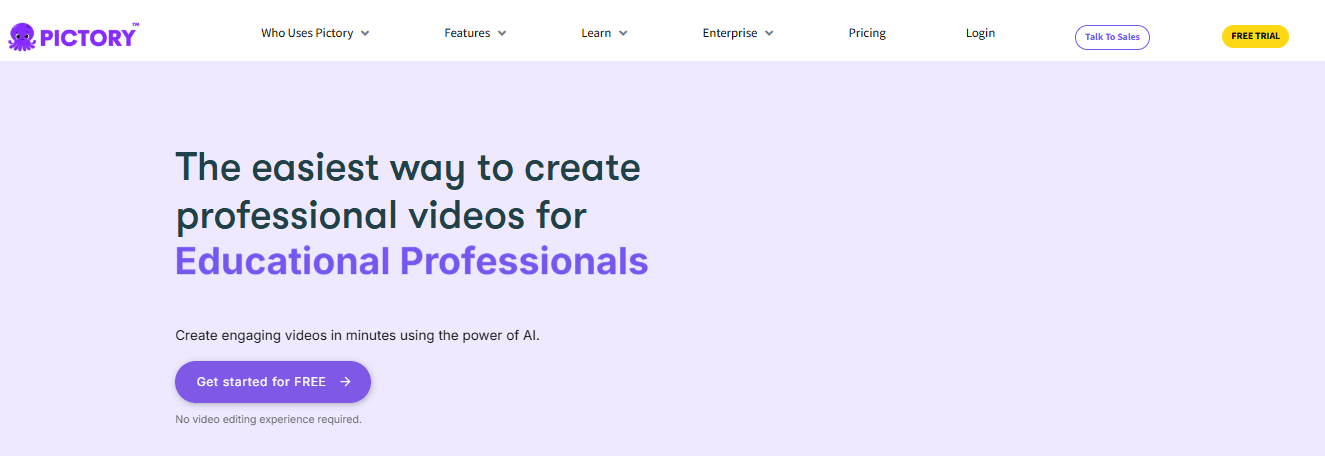Expand the chevron beside Who Uses Pictory
This screenshot has width=1325, height=456.
pyautogui.click(x=365, y=34)
